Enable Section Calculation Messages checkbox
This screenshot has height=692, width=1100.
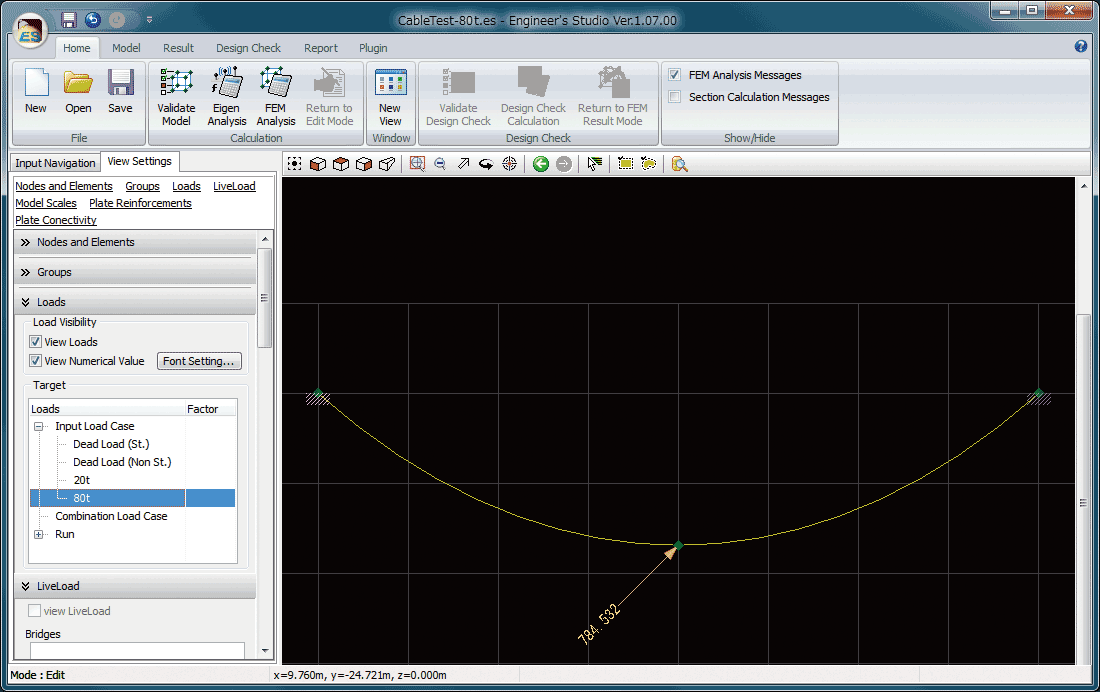(675, 97)
